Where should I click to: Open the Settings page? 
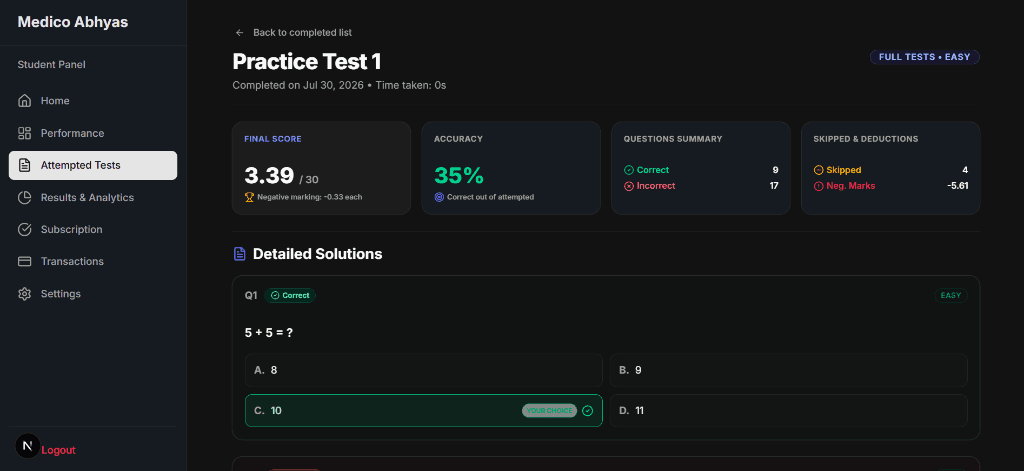(x=93, y=294)
